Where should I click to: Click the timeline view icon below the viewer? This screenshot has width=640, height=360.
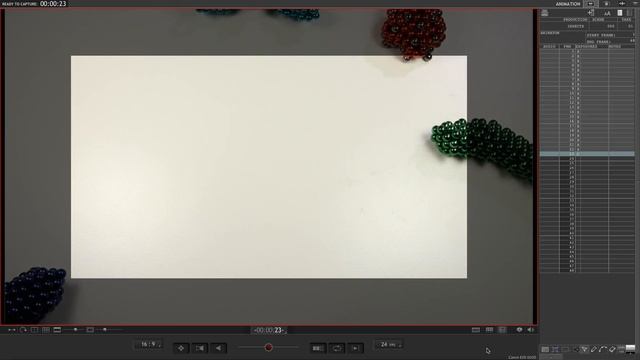click(476, 330)
